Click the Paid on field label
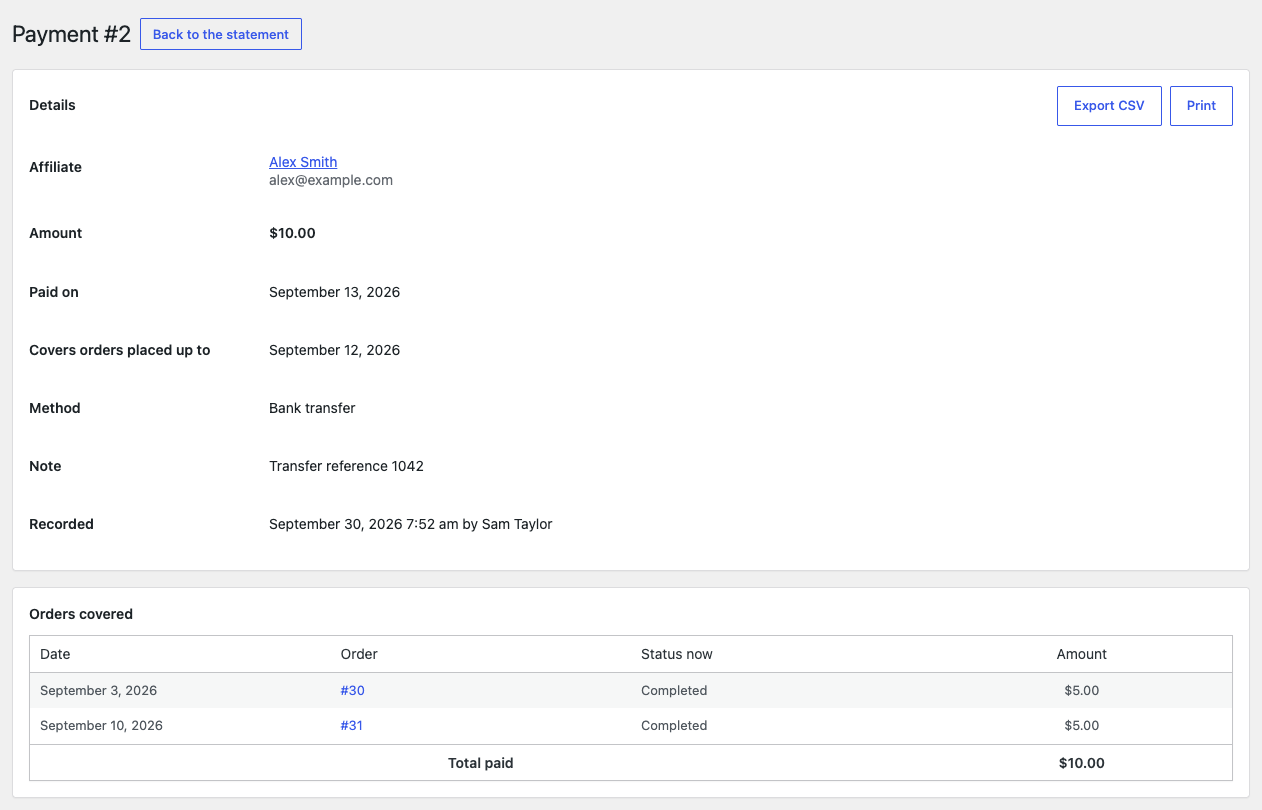 point(54,292)
